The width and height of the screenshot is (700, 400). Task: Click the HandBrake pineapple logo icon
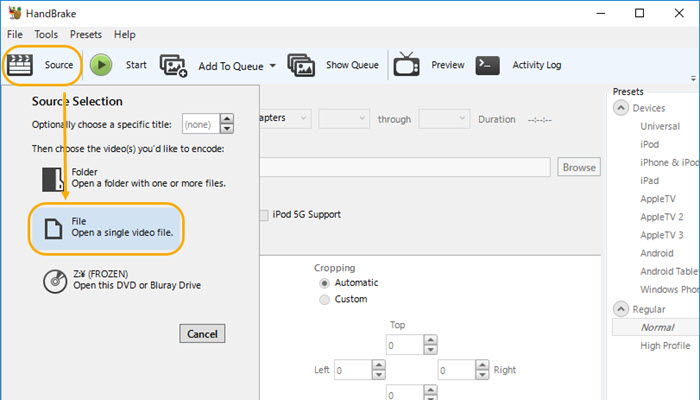coord(15,13)
